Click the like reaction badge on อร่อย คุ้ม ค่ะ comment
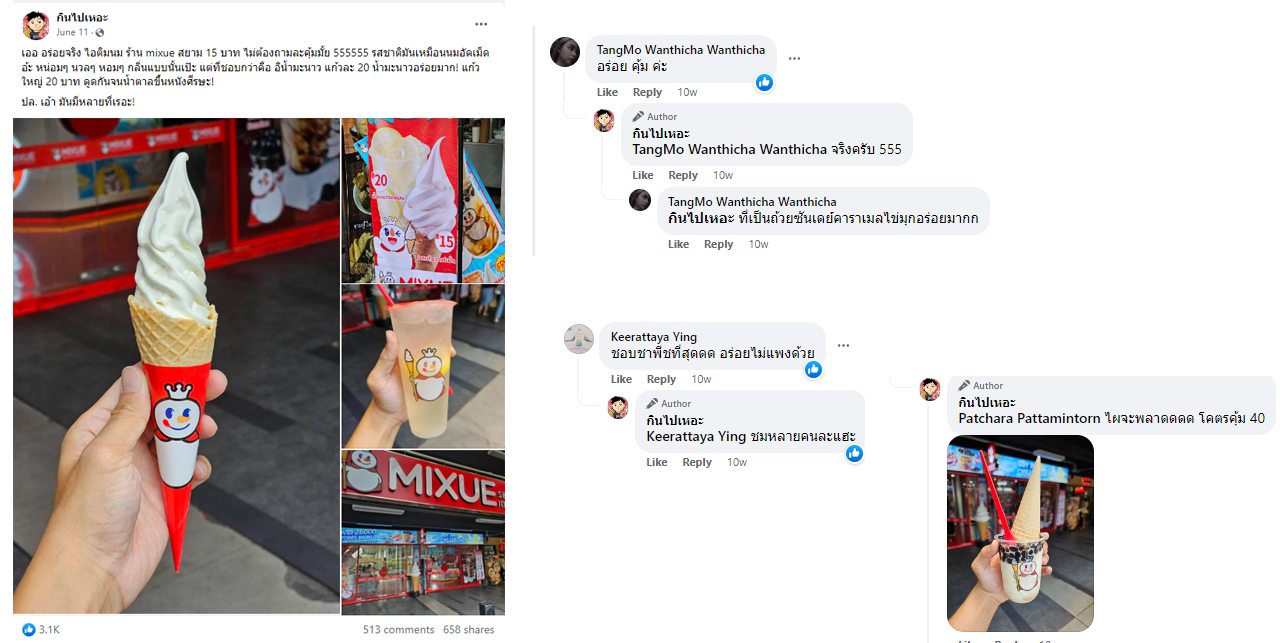The image size is (1280, 643). 765,82
